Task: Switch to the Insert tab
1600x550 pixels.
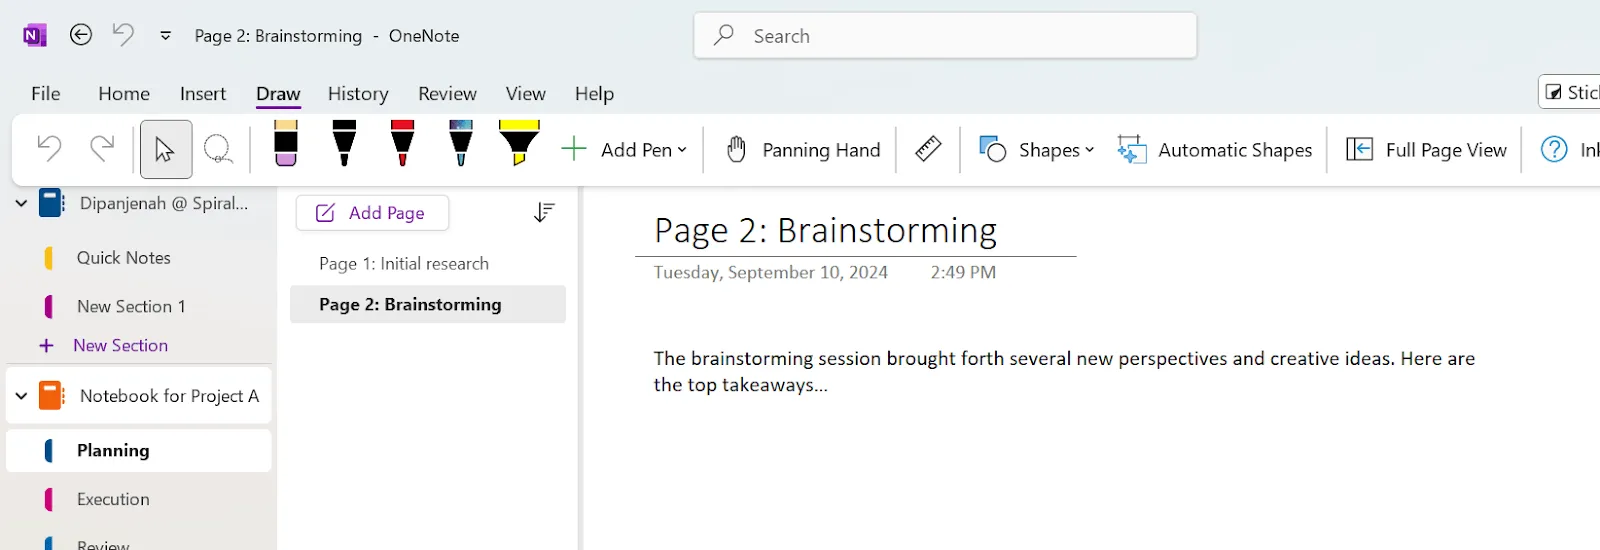Action: click(x=203, y=93)
